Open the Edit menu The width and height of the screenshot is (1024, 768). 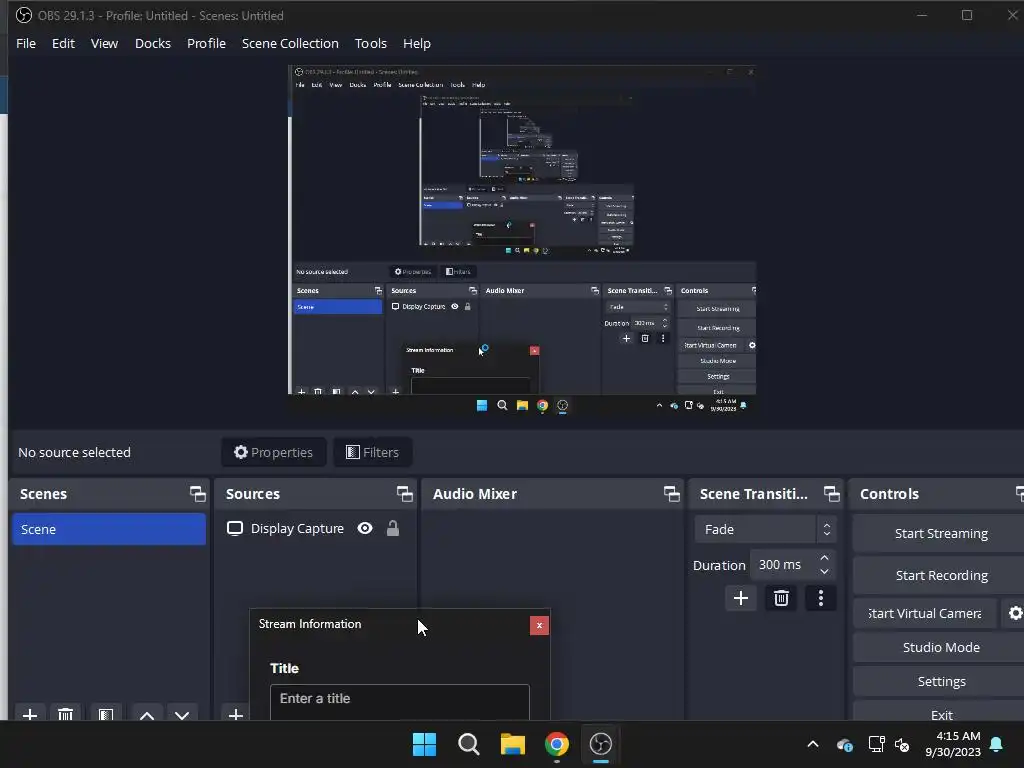point(63,43)
